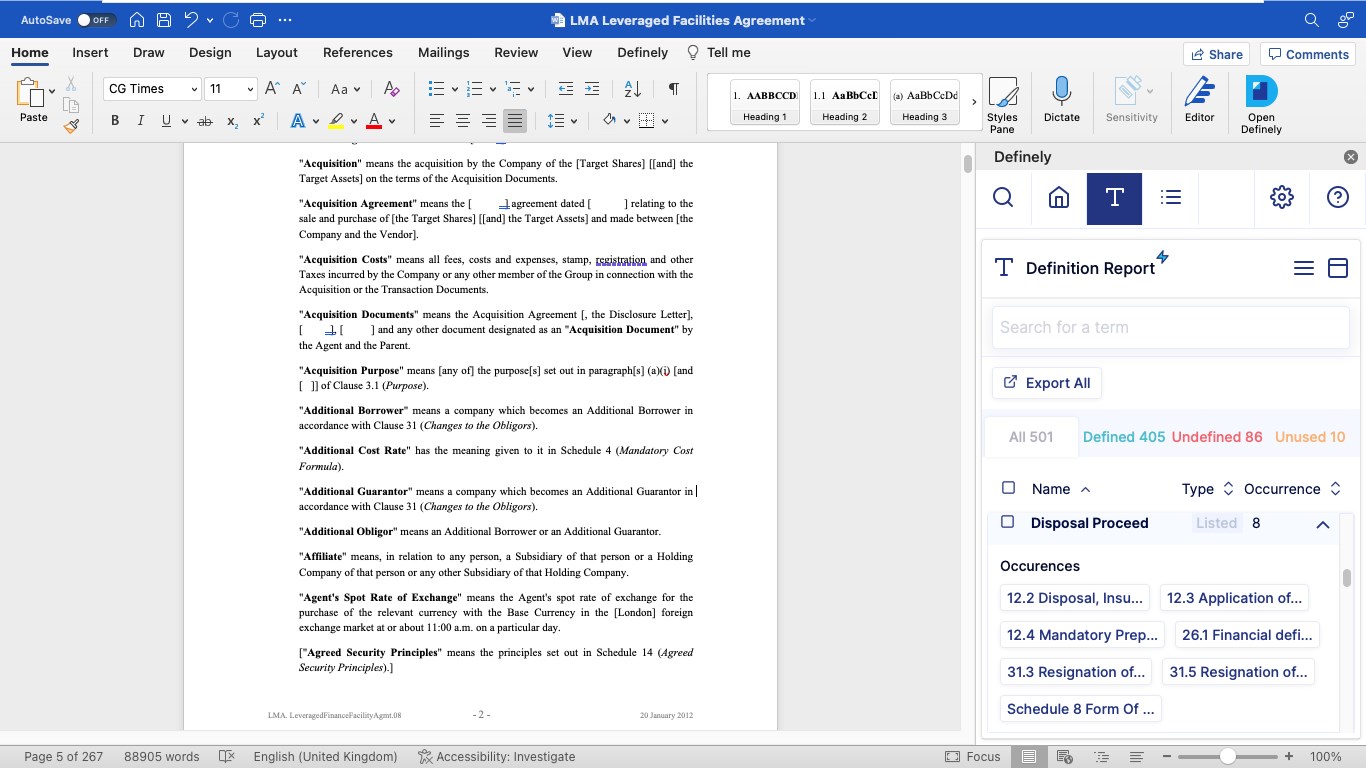Open the Styles Pane
1366x768 pixels.
pos(1002,105)
